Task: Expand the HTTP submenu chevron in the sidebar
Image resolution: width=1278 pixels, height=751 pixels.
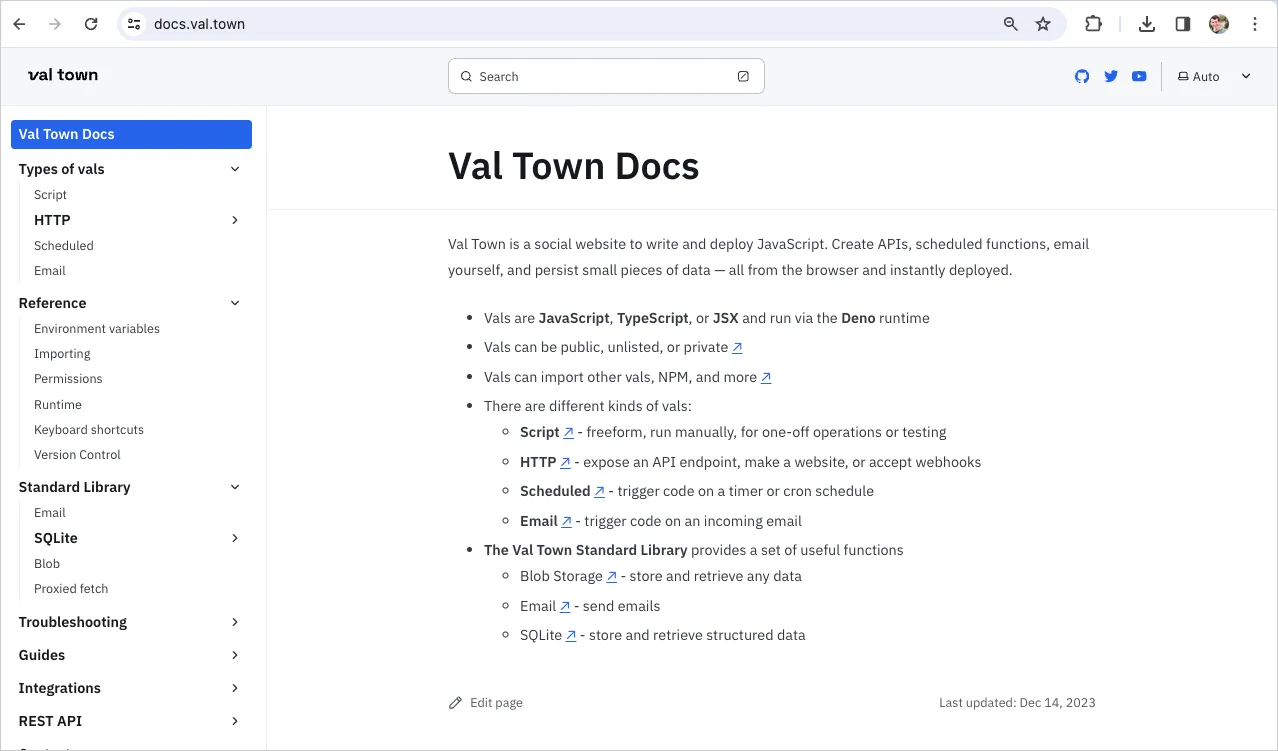Action: (235, 220)
